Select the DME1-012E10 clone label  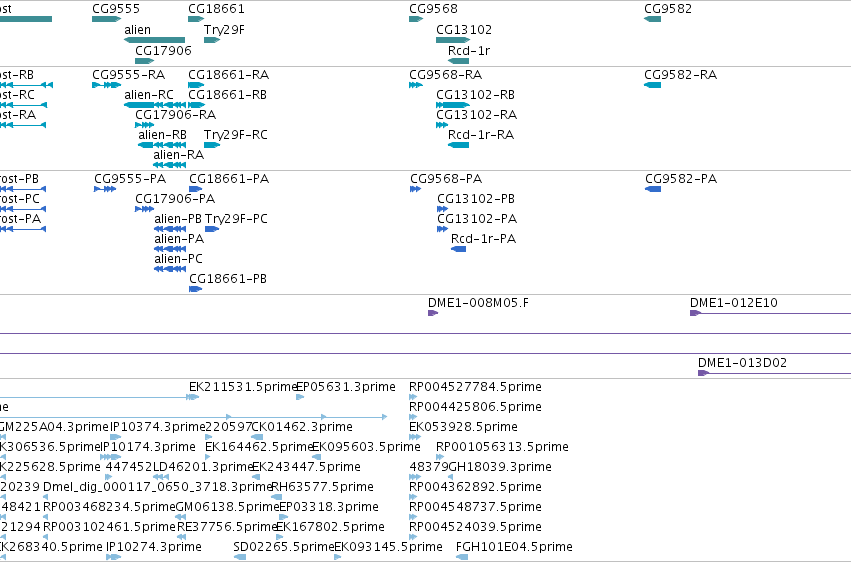coord(734,303)
